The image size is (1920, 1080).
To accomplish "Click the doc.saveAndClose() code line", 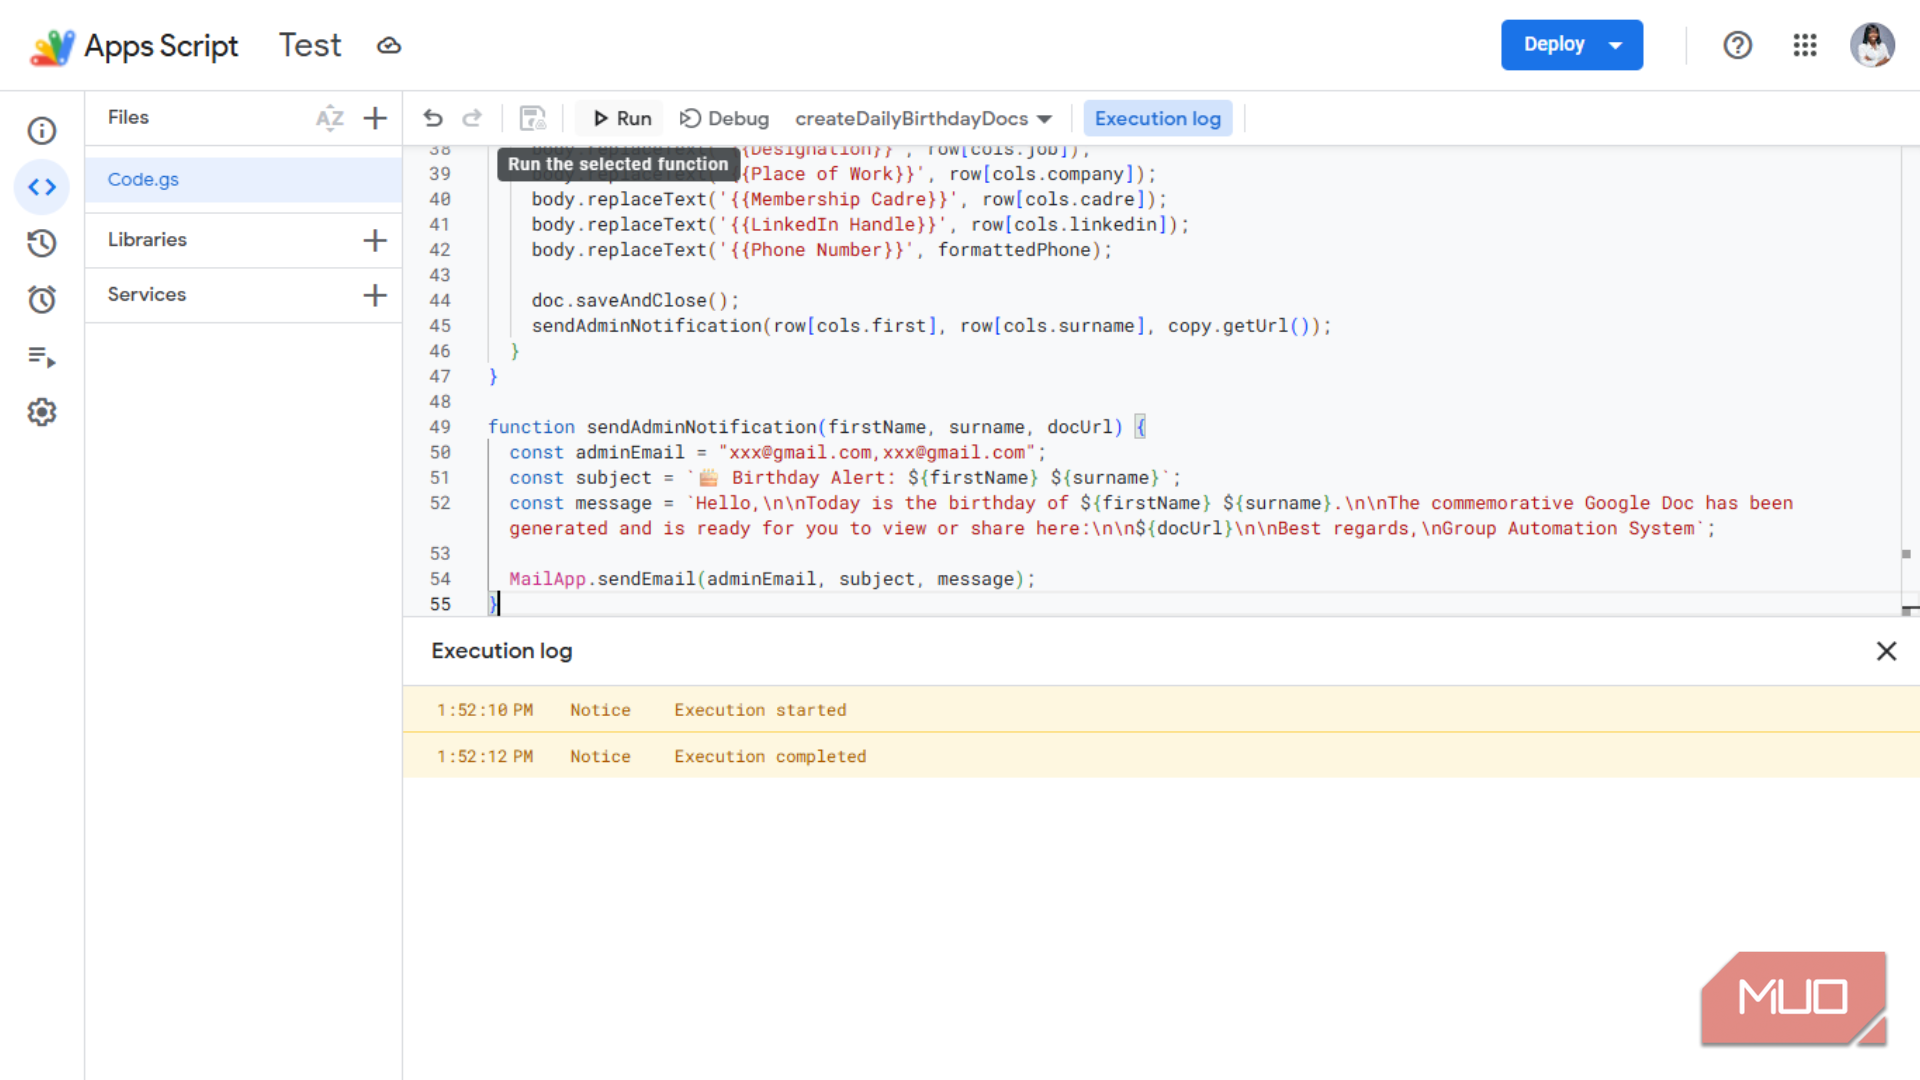I will click(635, 301).
